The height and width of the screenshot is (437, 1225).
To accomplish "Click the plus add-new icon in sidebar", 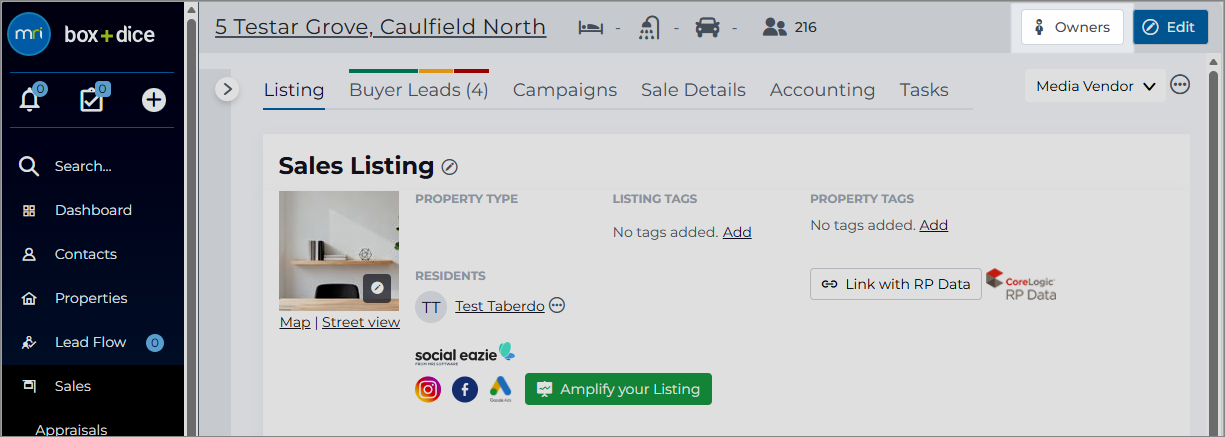I will tap(153, 99).
